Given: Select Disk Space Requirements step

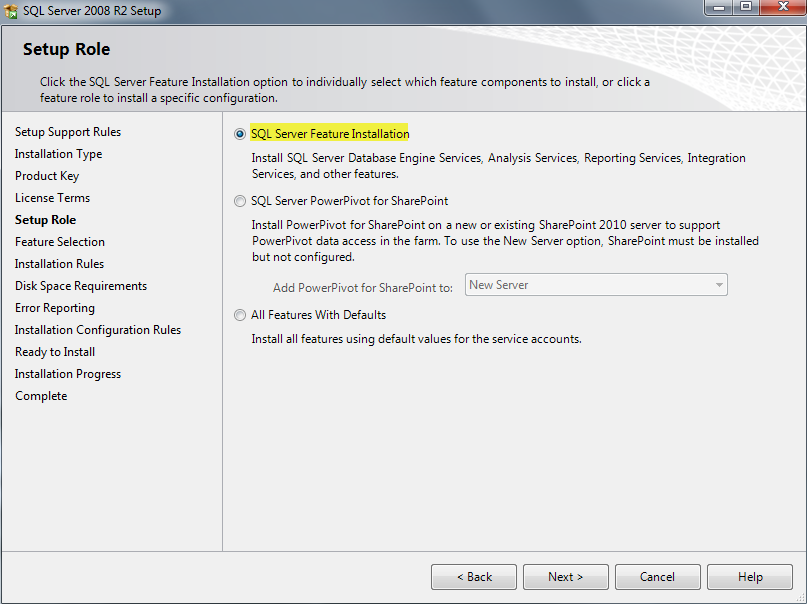Looking at the screenshot, I should click(x=81, y=286).
